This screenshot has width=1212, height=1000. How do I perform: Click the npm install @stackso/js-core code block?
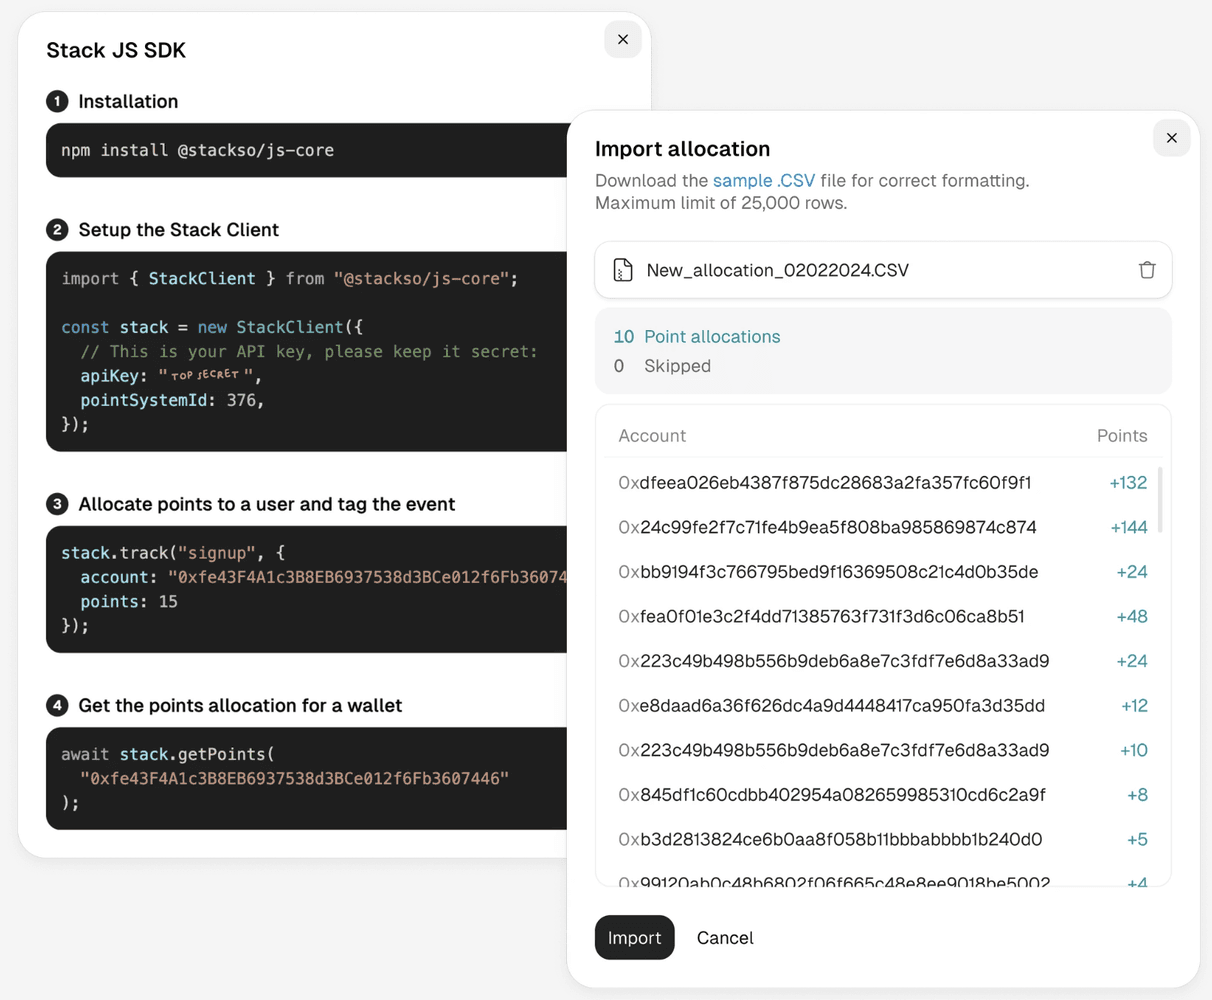click(307, 150)
